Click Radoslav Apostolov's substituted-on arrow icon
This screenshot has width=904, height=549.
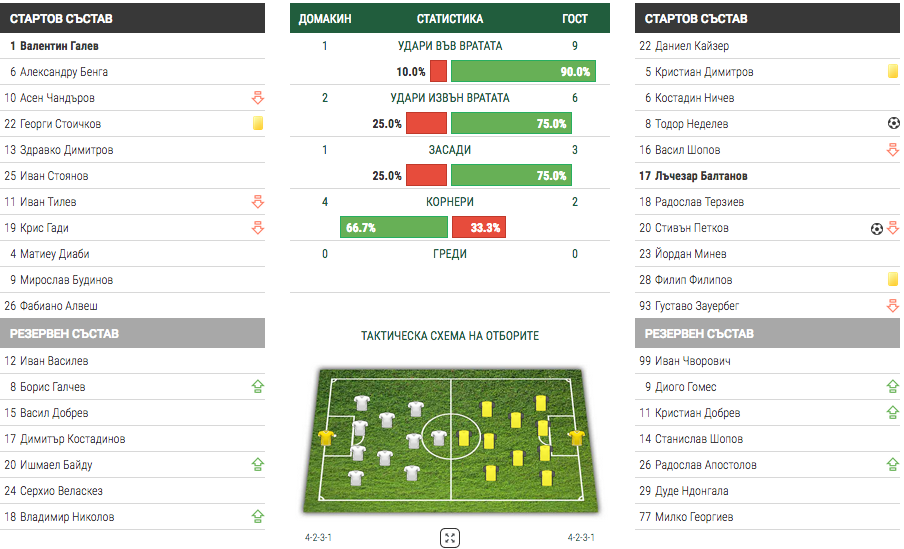click(893, 465)
